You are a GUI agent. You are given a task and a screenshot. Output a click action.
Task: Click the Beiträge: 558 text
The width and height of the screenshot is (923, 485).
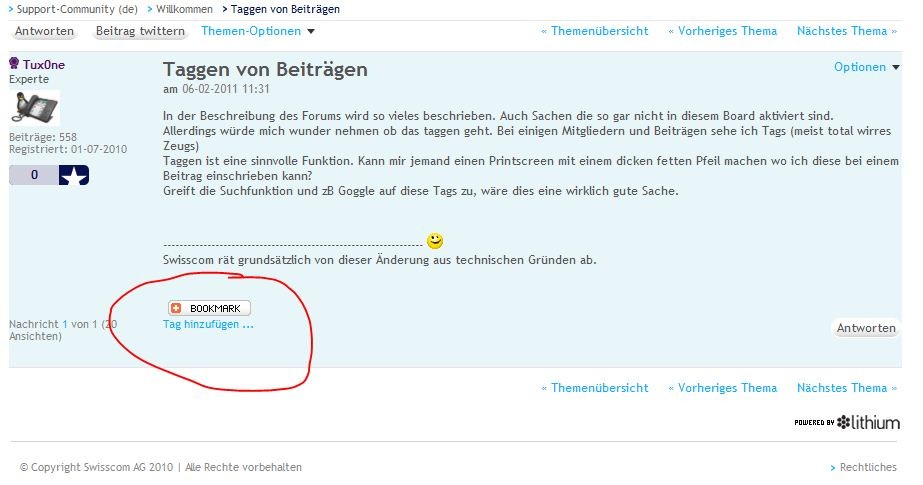pyautogui.click(x=43, y=137)
